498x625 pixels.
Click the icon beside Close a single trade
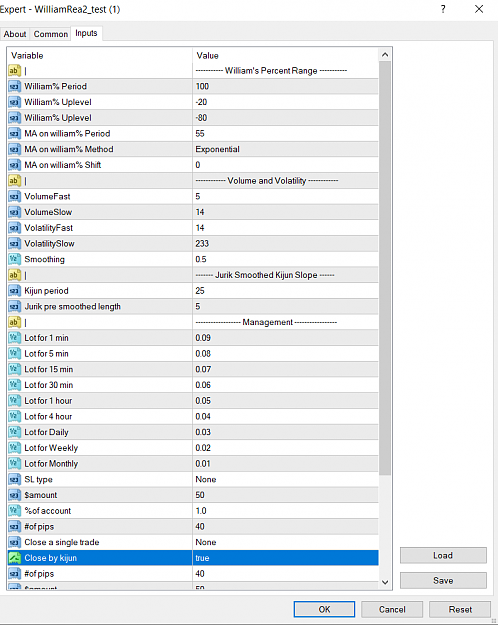point(14,542)
